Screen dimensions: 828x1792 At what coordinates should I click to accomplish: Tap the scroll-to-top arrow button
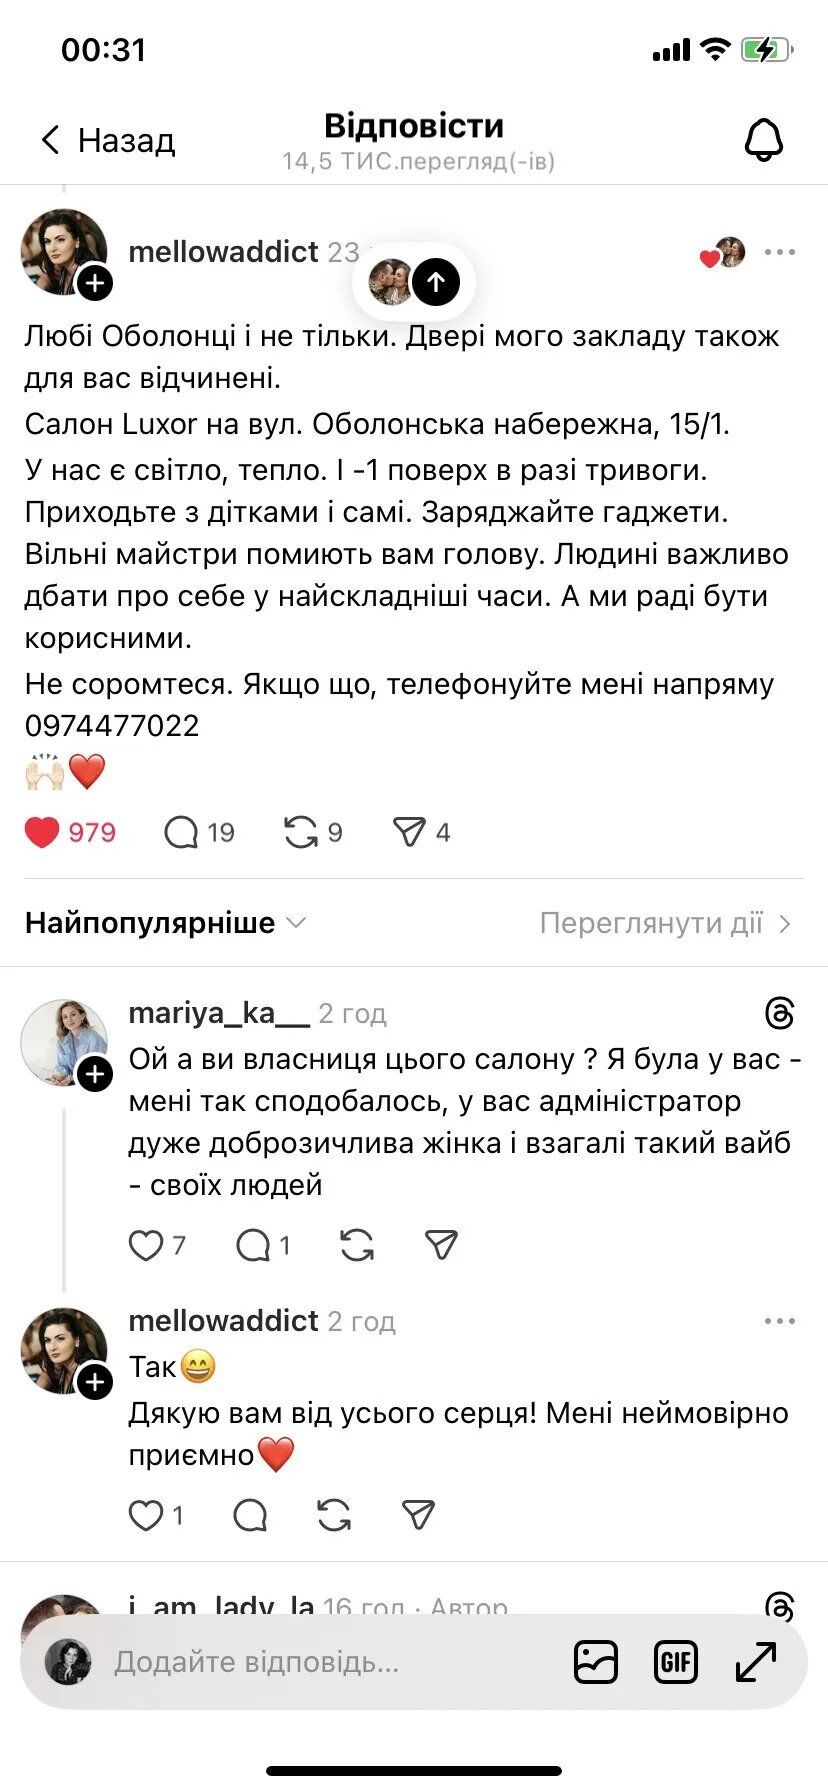[x=435, y=282]
